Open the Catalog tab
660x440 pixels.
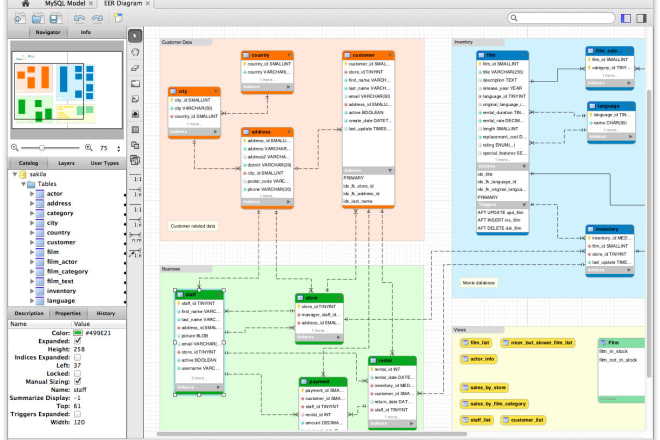(x=28, y=163)
